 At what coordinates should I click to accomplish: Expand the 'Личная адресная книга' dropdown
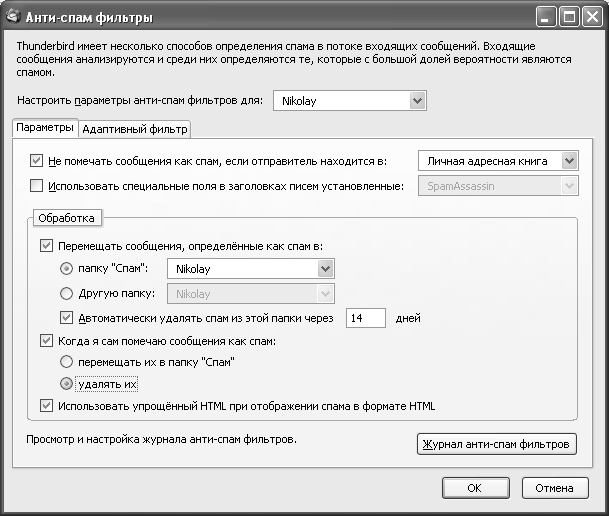click(x=568, y=160)
